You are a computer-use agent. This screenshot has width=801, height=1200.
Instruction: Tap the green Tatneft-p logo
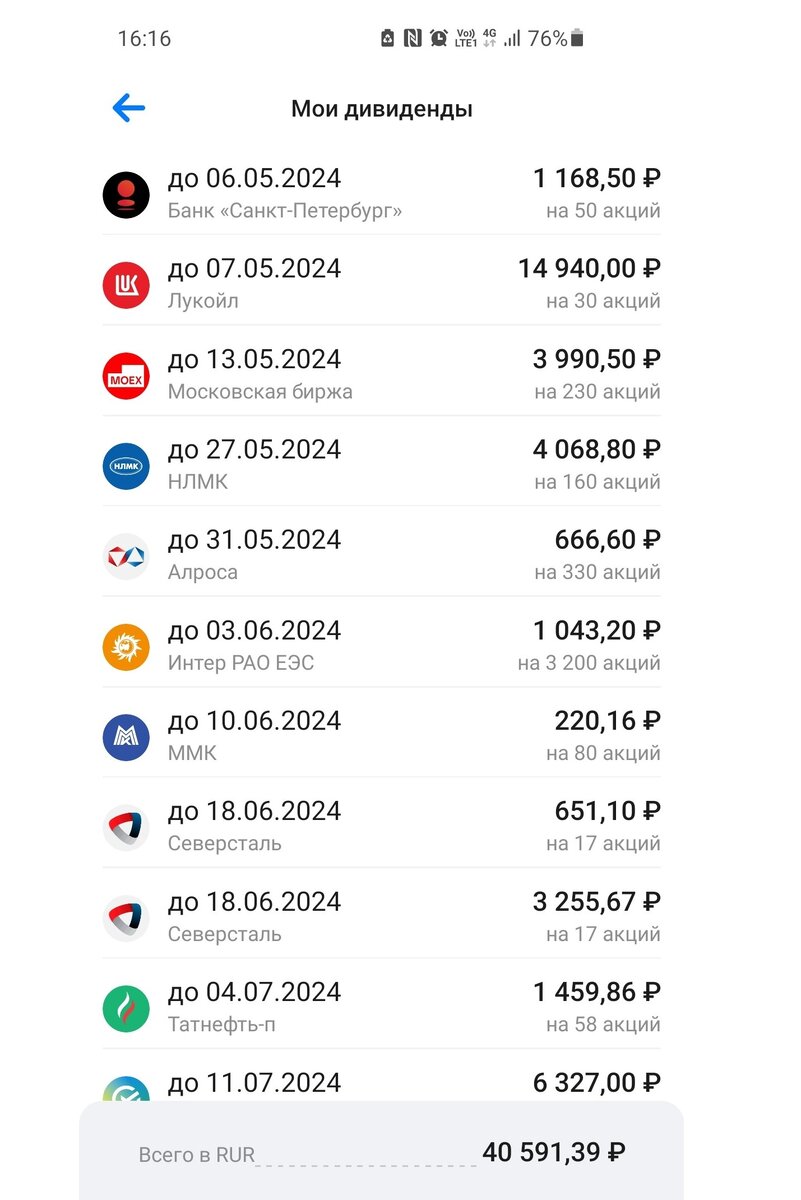coord(126,1009)
